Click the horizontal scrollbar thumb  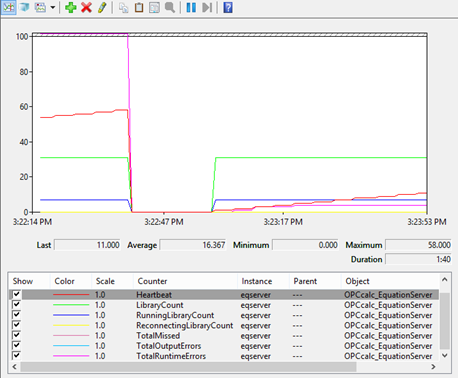(x=188, y=367)
